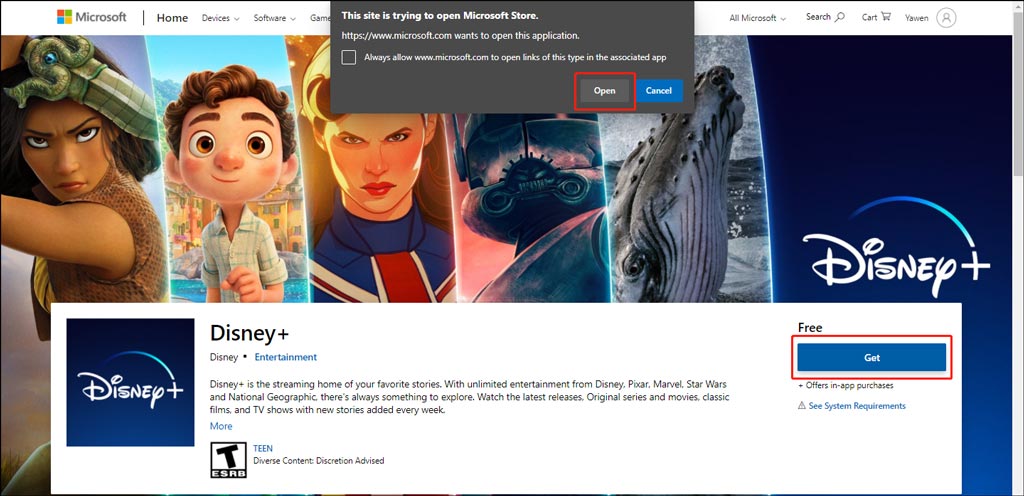Click the blue Get button
Image resolution: width=1024 pixels, height=496 pixels.
pos(871,357)
